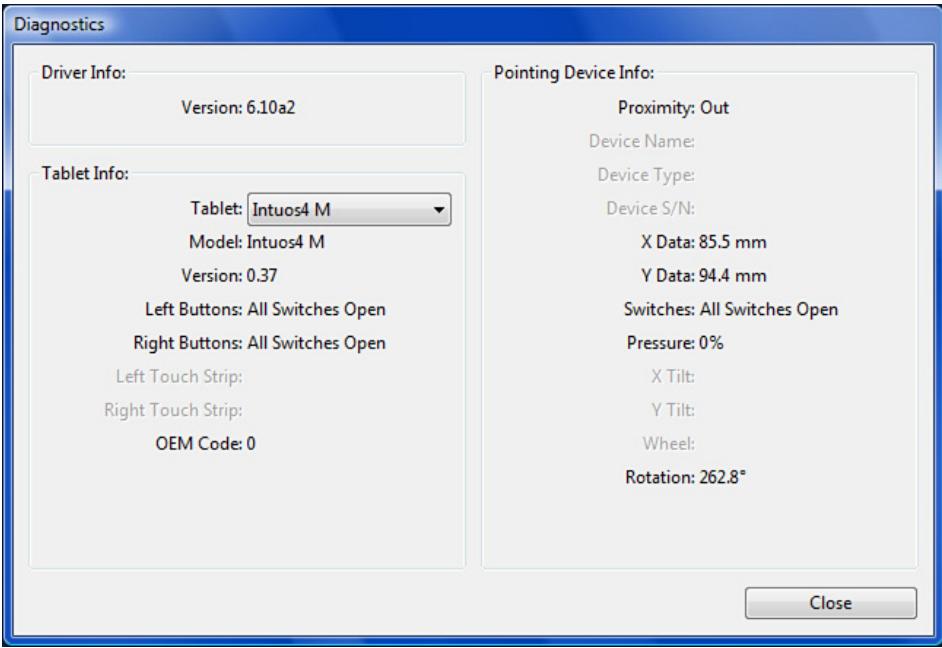Click the pointing device Switches: All Switches Open line
The image size is (942, 648).
click(731, 309)
